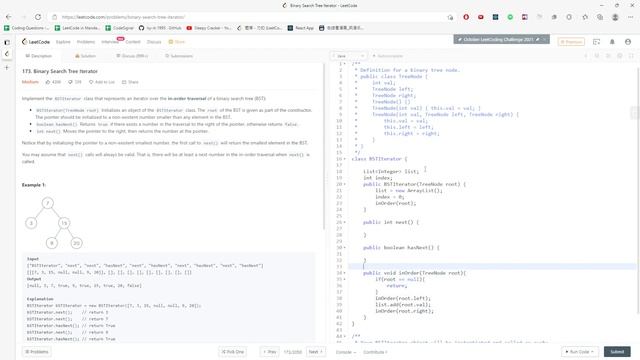Open the React App bookmark
The width and height of the screenshot is (640, 360).
(301, 28)
